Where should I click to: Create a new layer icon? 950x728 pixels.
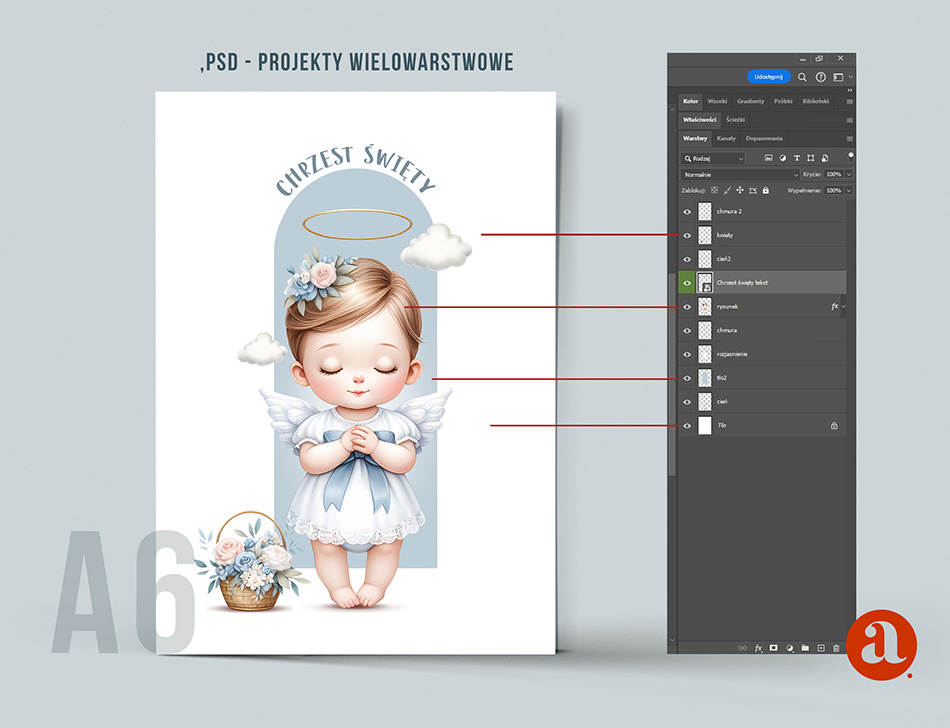click(821, 648)
